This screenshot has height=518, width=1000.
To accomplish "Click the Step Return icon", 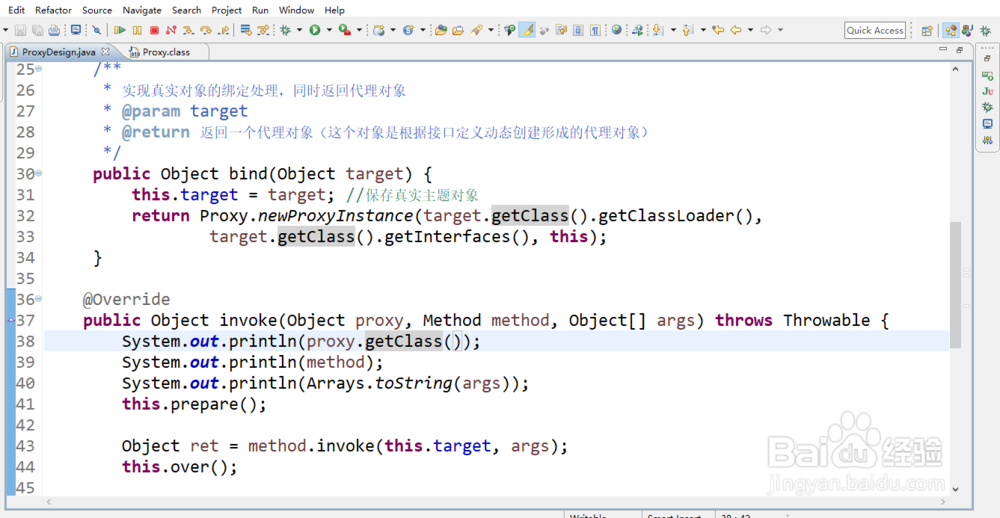I will pyautogui.click(x=223, y=30).
